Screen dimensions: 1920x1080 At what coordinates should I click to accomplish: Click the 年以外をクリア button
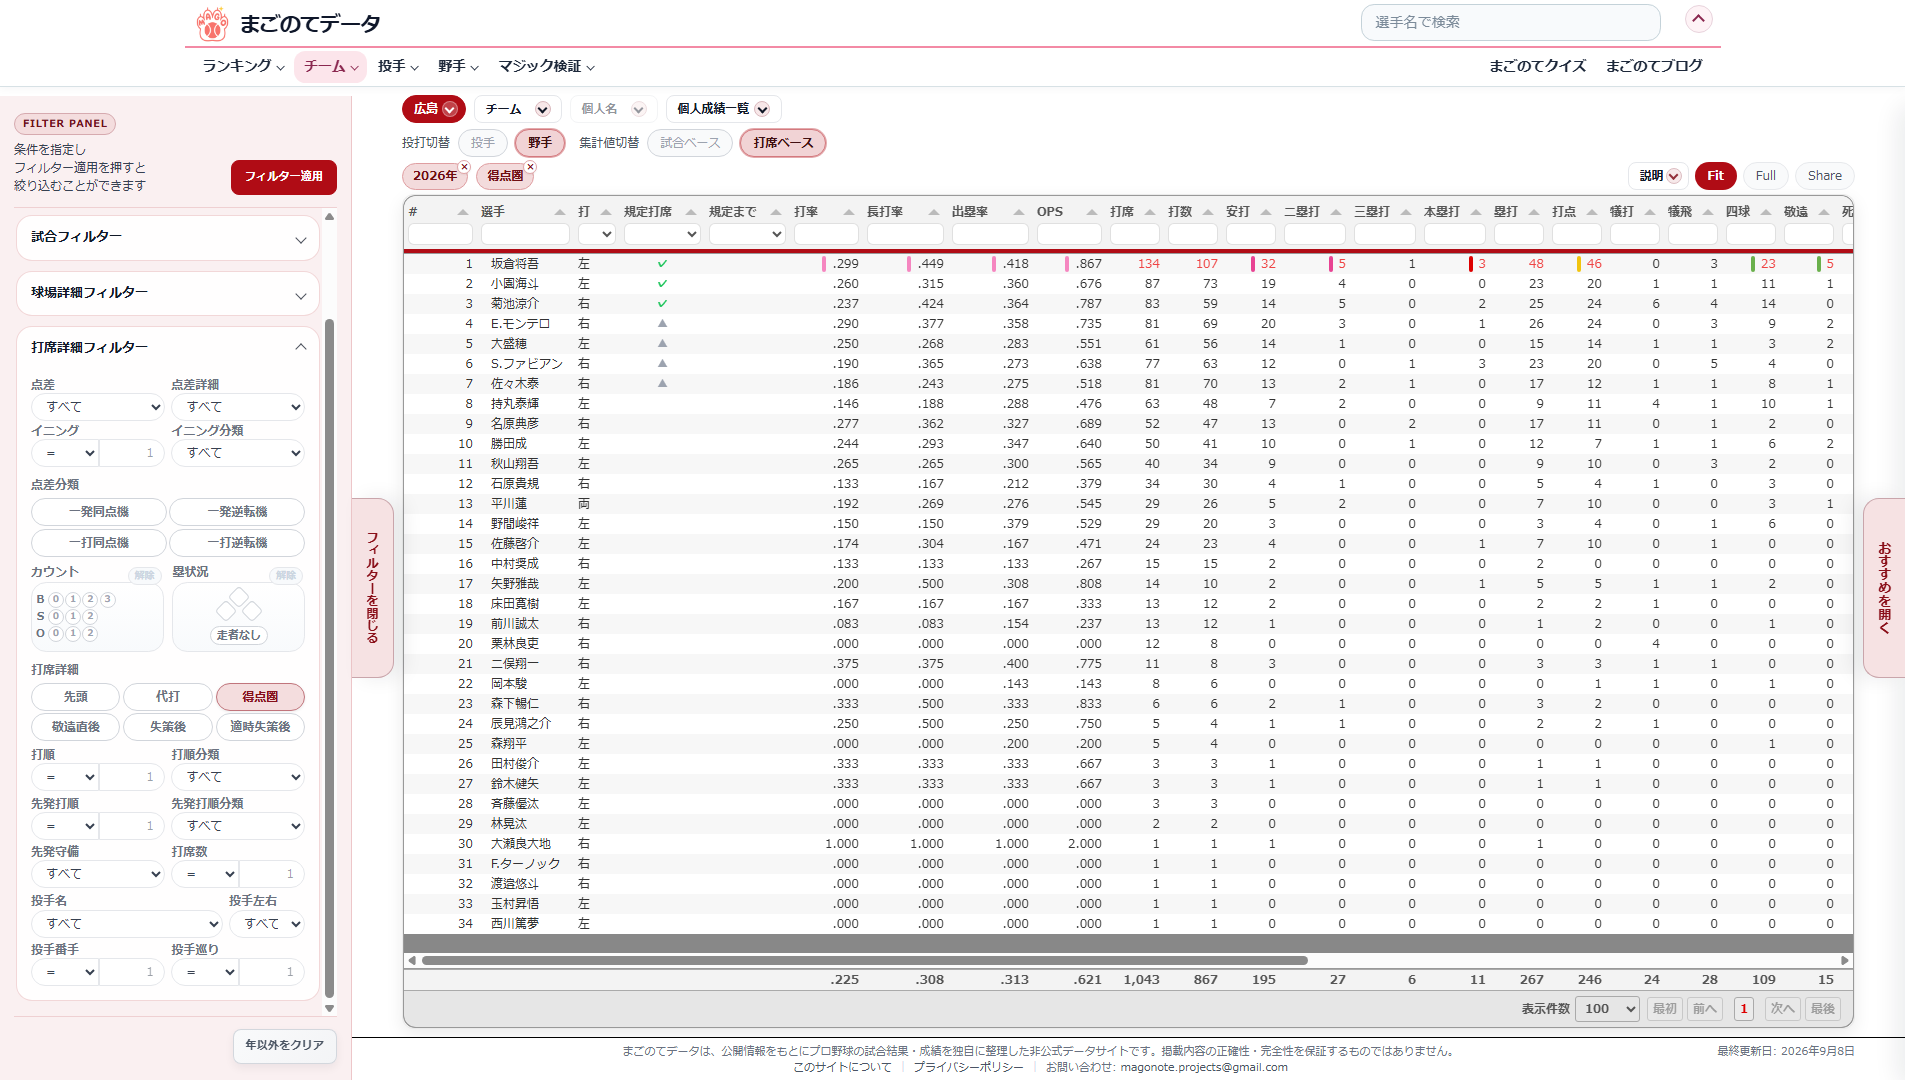tap(285, 1045)
